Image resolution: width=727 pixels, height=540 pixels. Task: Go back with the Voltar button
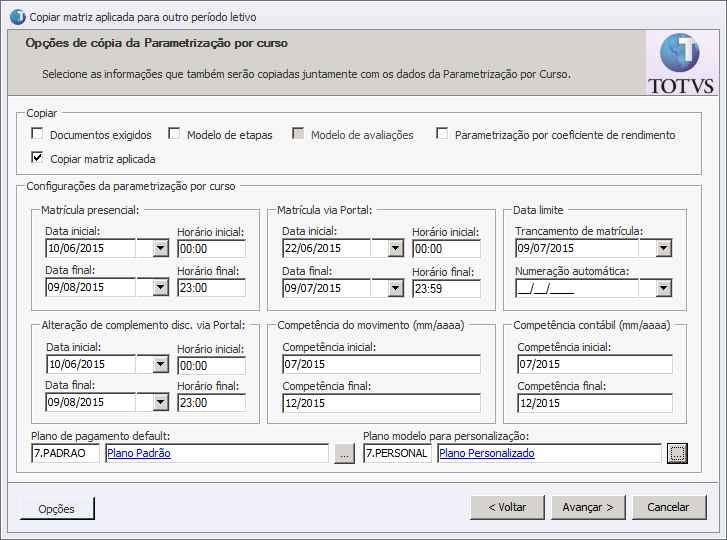click(x=507, y=507)
